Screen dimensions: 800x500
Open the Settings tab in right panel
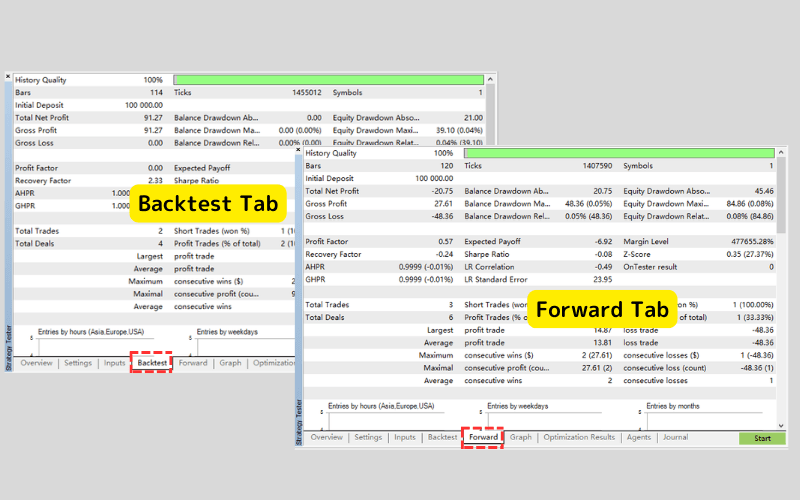(368, 437)
